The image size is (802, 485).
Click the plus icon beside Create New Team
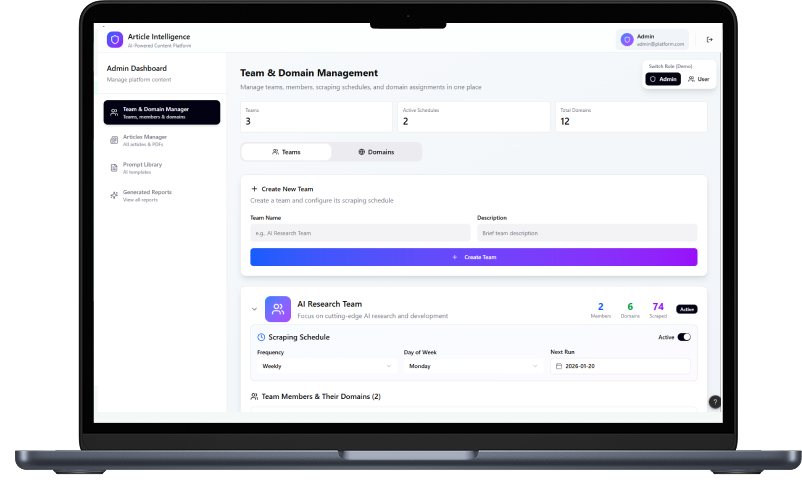[x=254, y=189]
